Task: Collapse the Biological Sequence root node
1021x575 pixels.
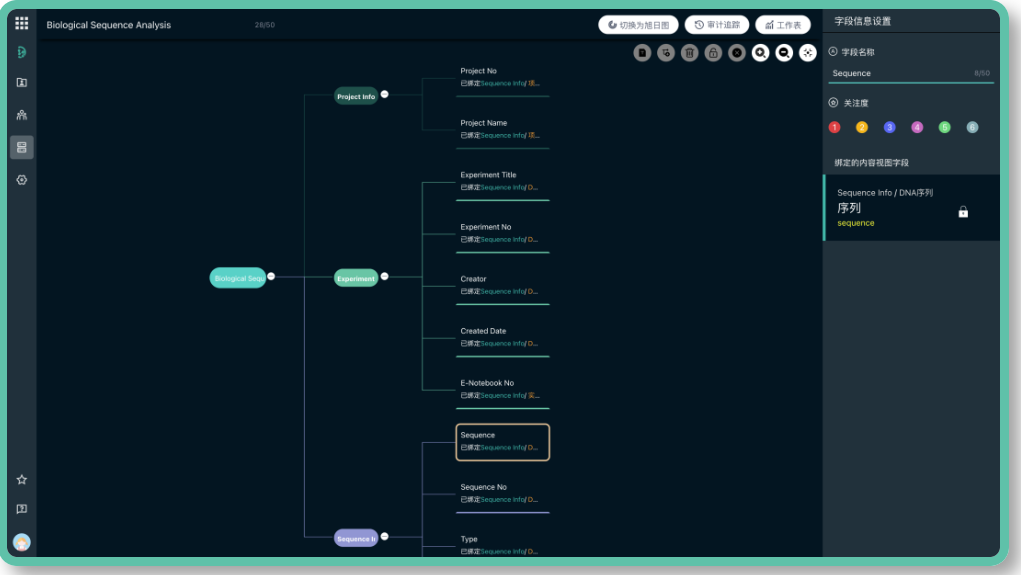Action: tap(271, 277)
